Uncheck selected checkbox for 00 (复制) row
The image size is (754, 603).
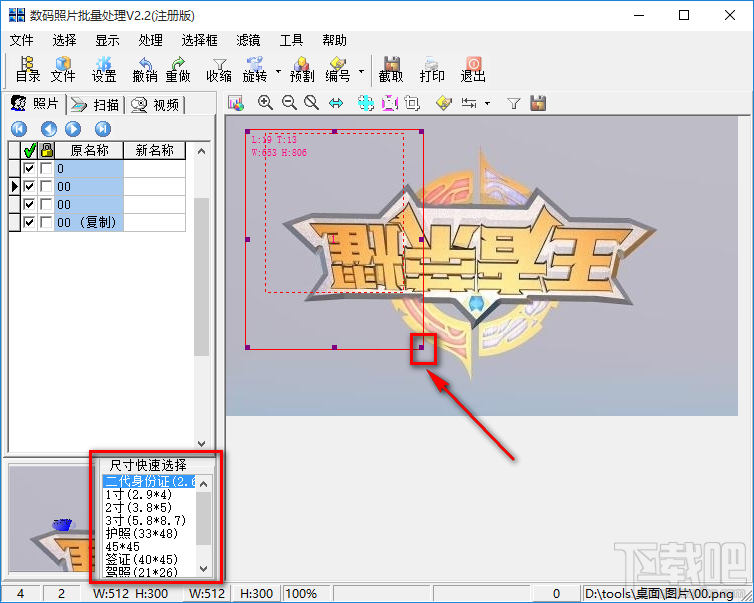pyautogui.click(x=29, y=222)
